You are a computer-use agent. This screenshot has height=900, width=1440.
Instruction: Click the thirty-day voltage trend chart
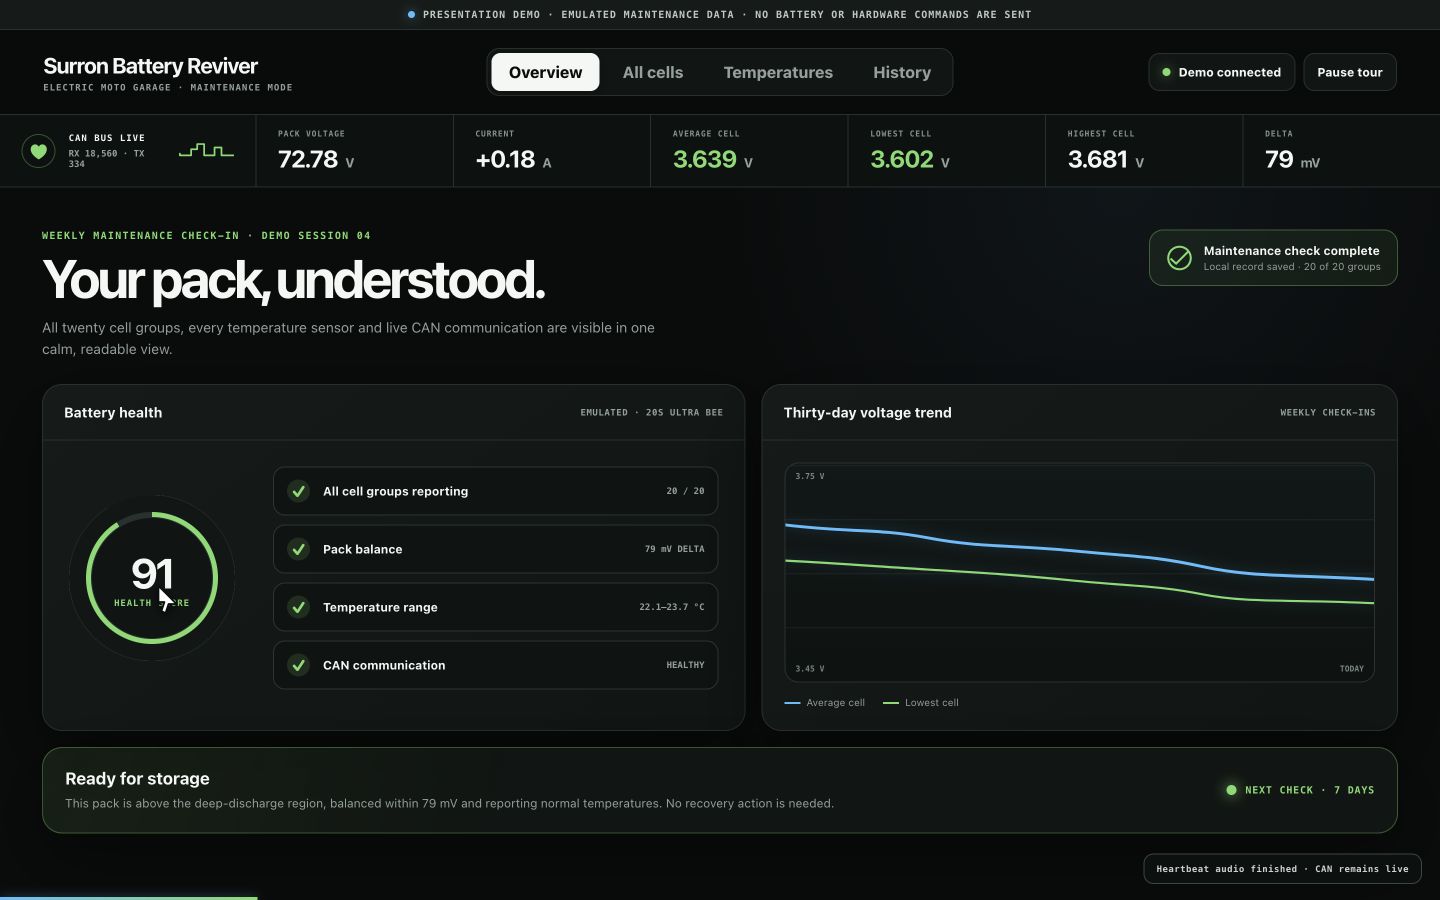point(1079,573)
